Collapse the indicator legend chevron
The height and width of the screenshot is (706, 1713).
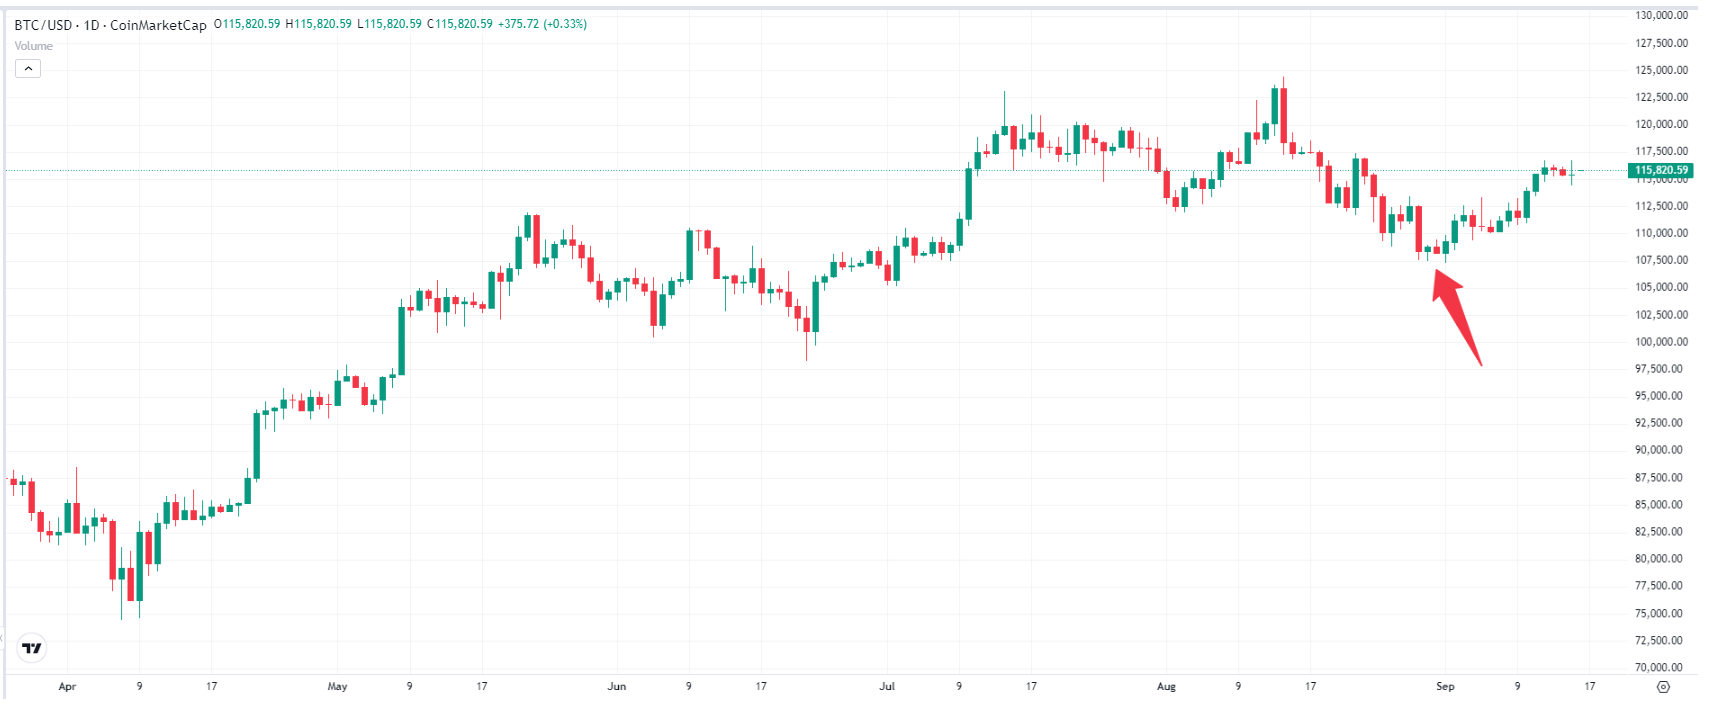coord(28,69)
